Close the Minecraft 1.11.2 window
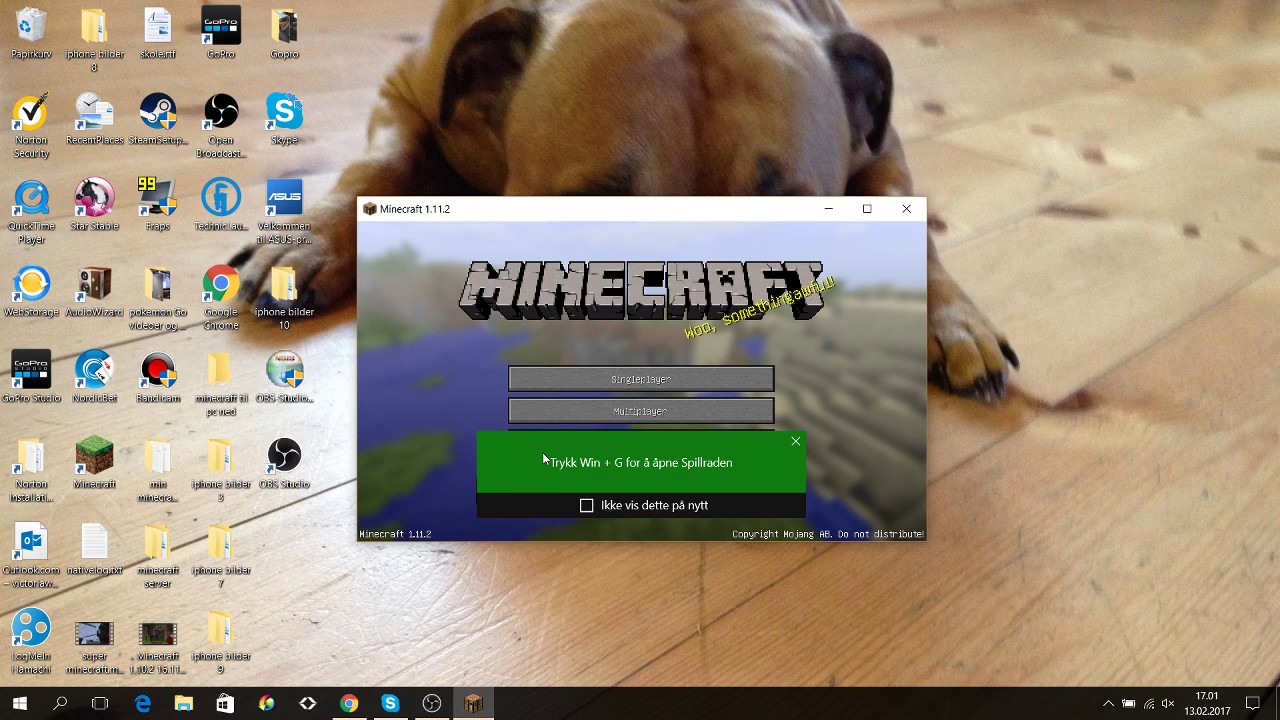The height and width of the screenshot is (720, 1280). 906,209
